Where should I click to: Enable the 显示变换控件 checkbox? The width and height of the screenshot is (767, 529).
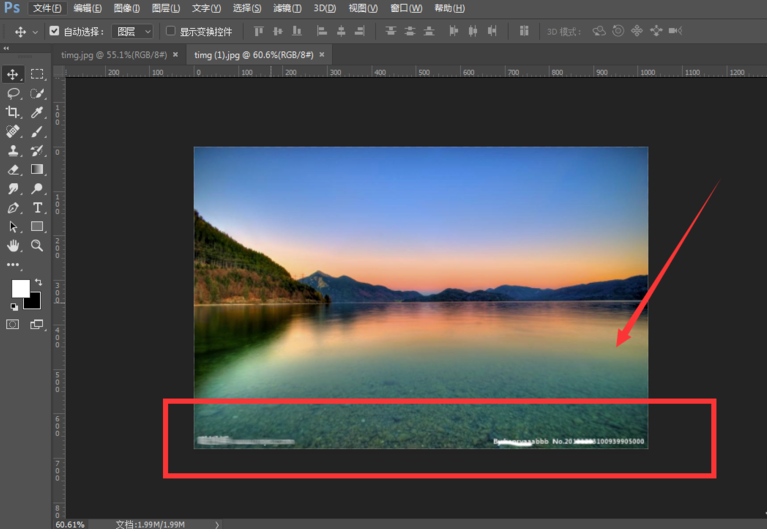click(x=170, y=32)
